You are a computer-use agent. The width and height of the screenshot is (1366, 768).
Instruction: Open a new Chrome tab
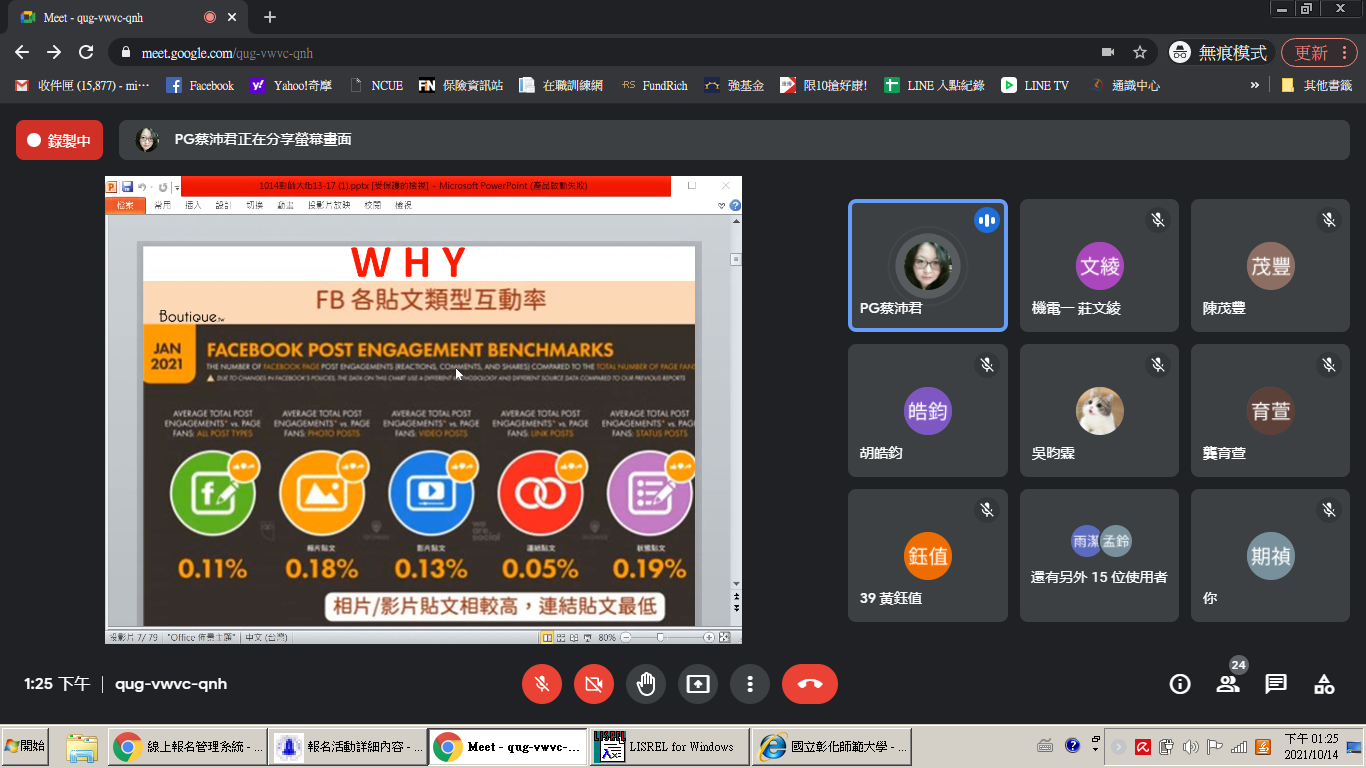(270, 17)
